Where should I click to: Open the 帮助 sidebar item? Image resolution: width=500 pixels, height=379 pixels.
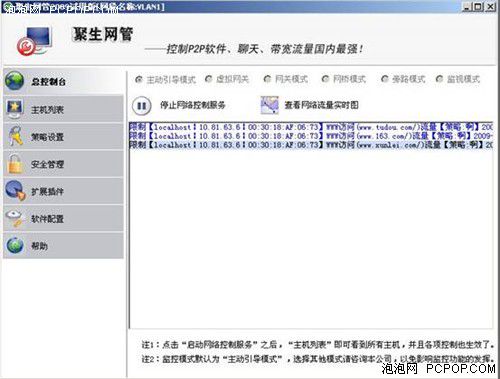tap(63, 246)
